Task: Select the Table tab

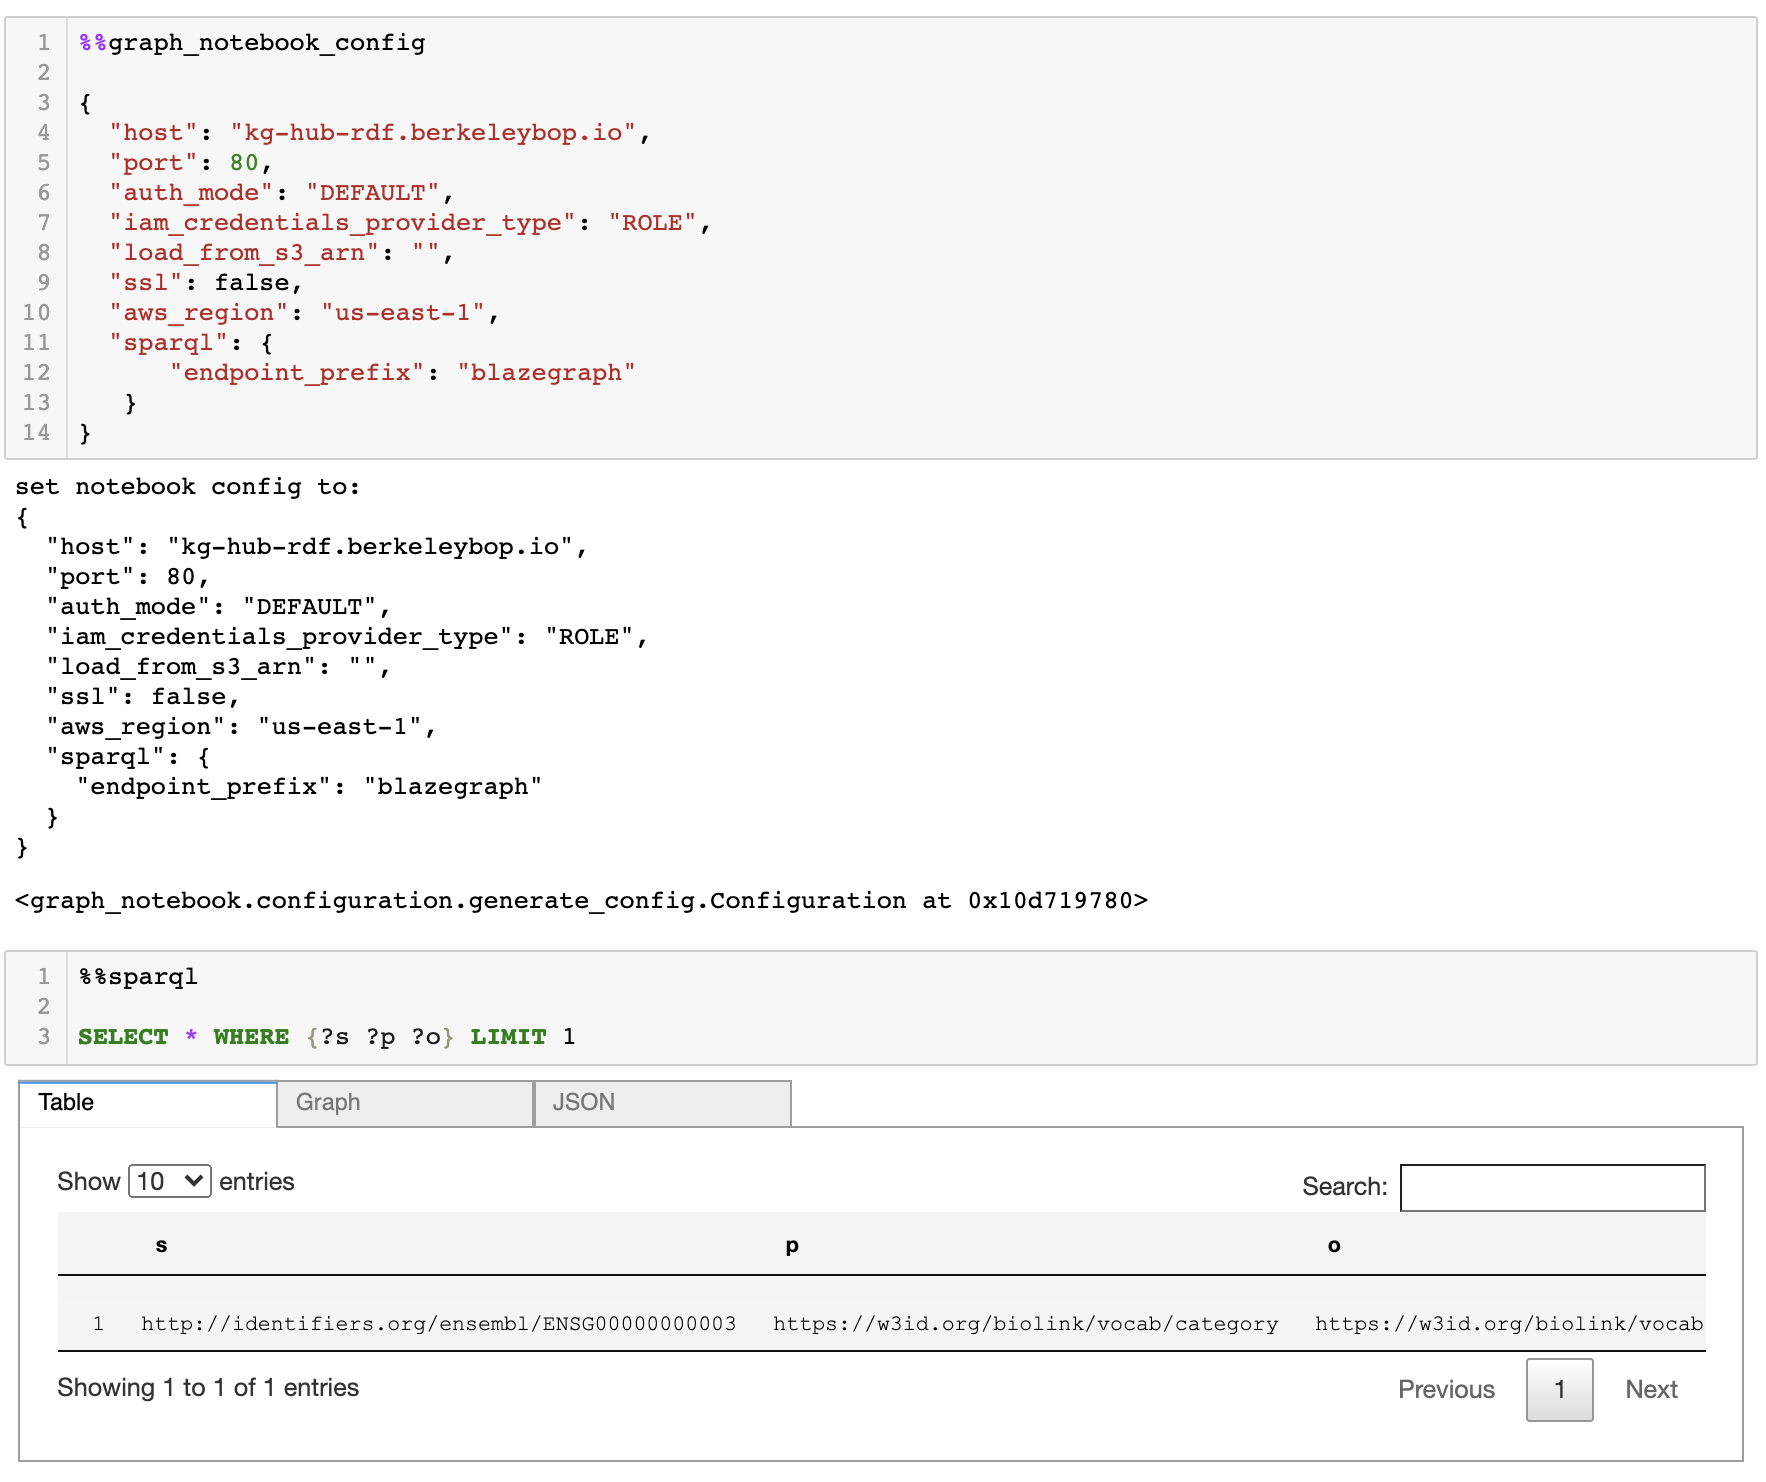Action: pyautogui.click(x=66, y=1103)
